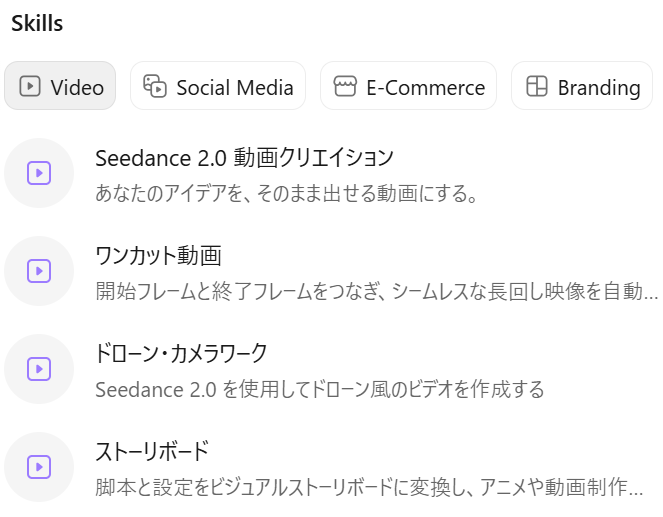663x517 pixels.
Task: Select the Branding category tab
Action: [x=582, y=86]
